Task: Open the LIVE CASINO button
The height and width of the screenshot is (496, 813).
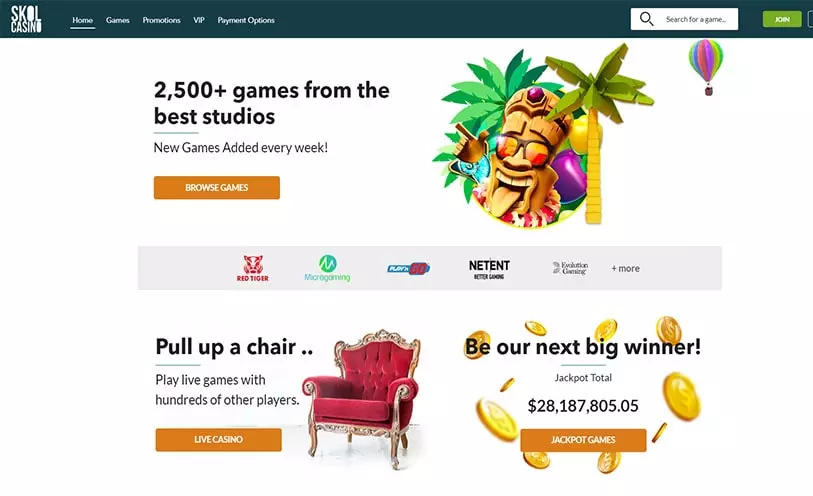Action: coord(218,440)
